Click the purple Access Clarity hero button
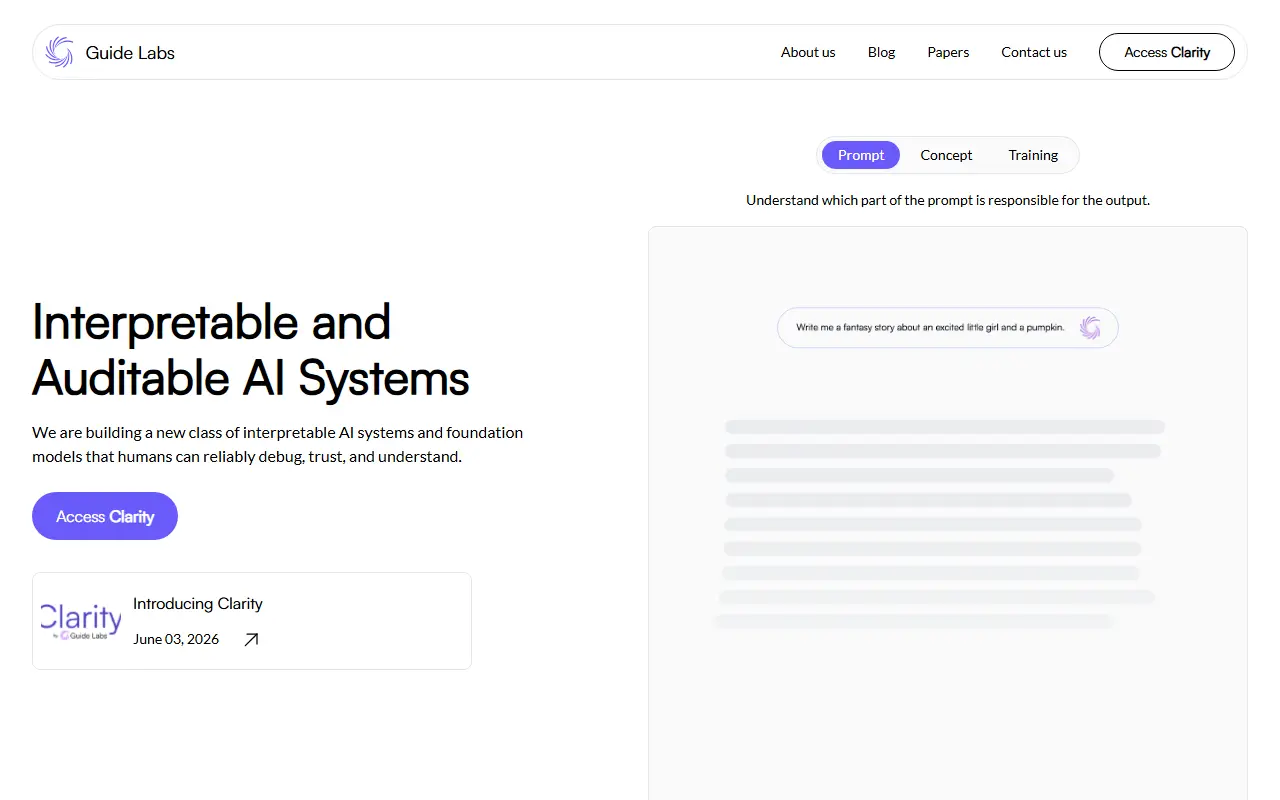 pos(105,516)
